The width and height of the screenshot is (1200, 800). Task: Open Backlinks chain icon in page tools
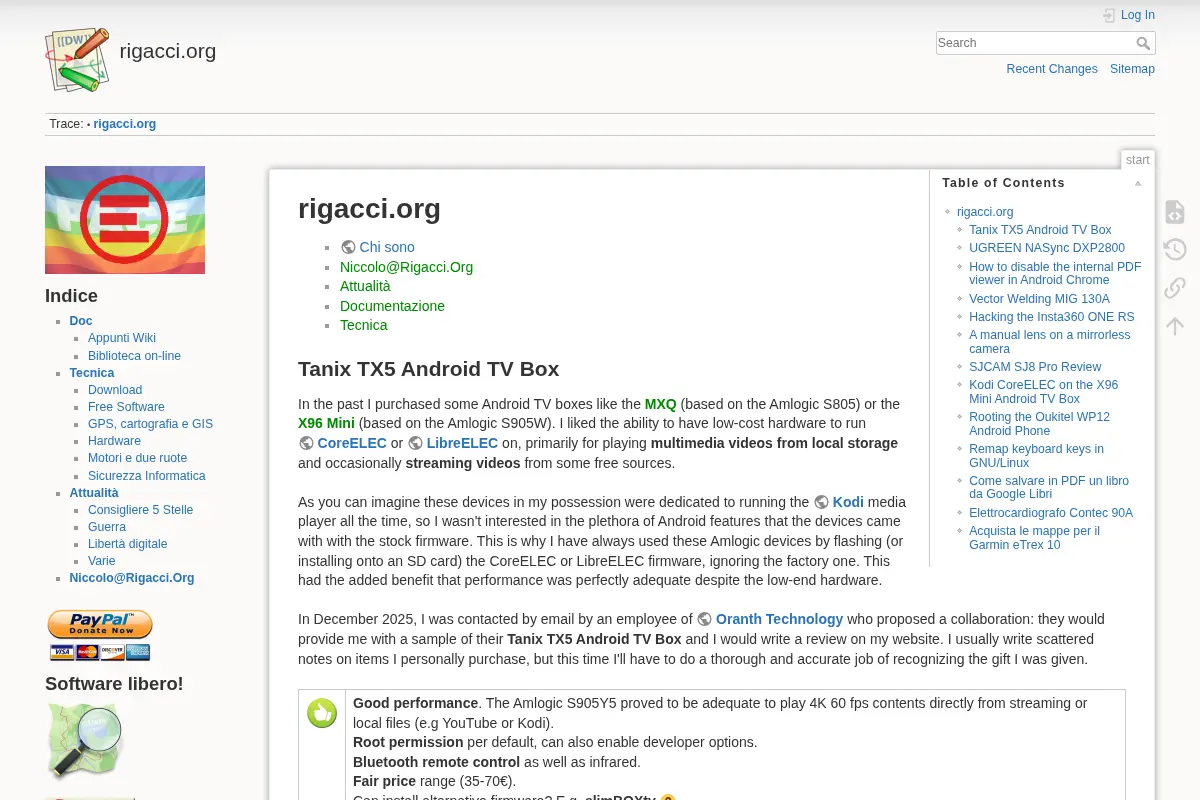[x=1175, y=288]
